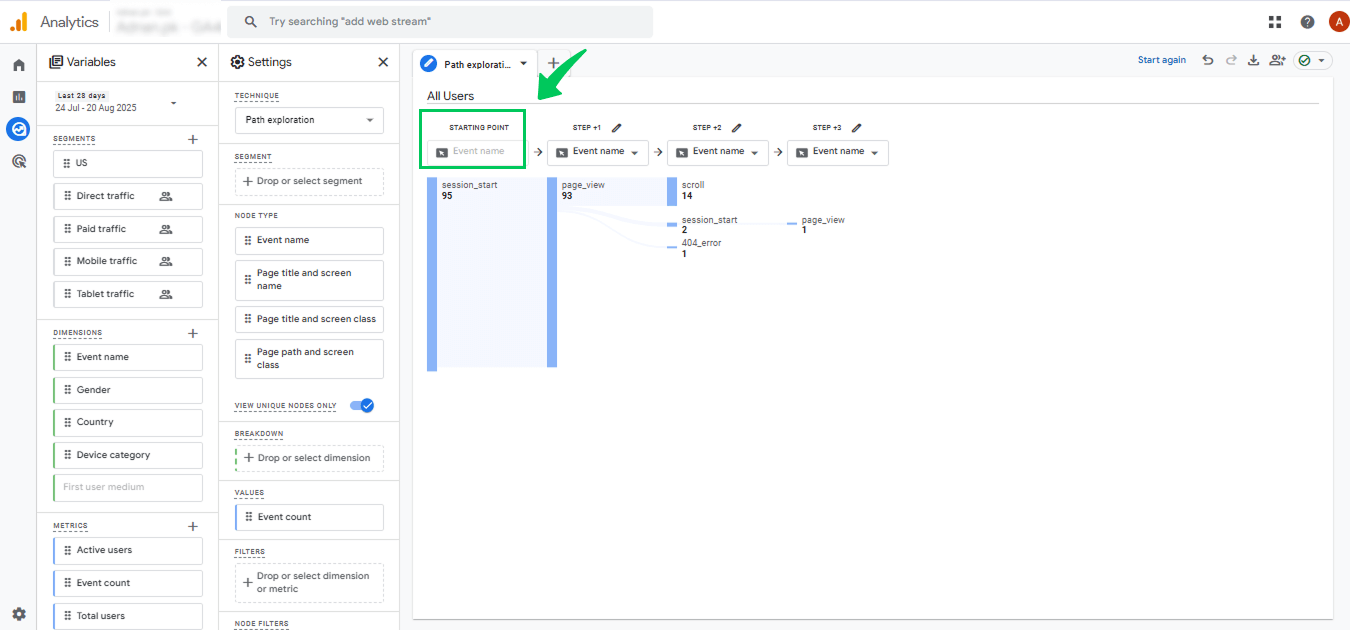
Task: Click the download export icon
Action: pos(1254,61)
